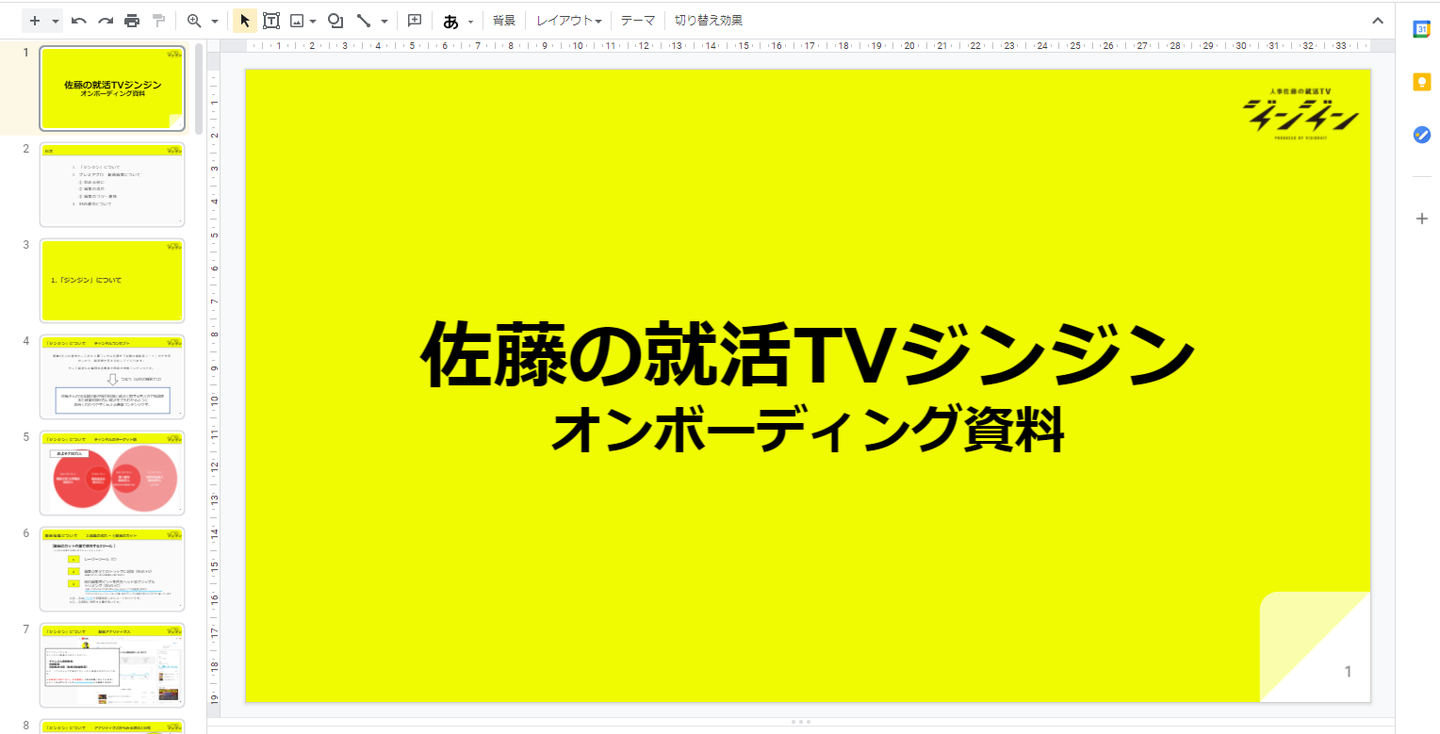Select slide 7 thumbnail in the filmstrip
1440x734 pixels.
(x=112, y=664)
